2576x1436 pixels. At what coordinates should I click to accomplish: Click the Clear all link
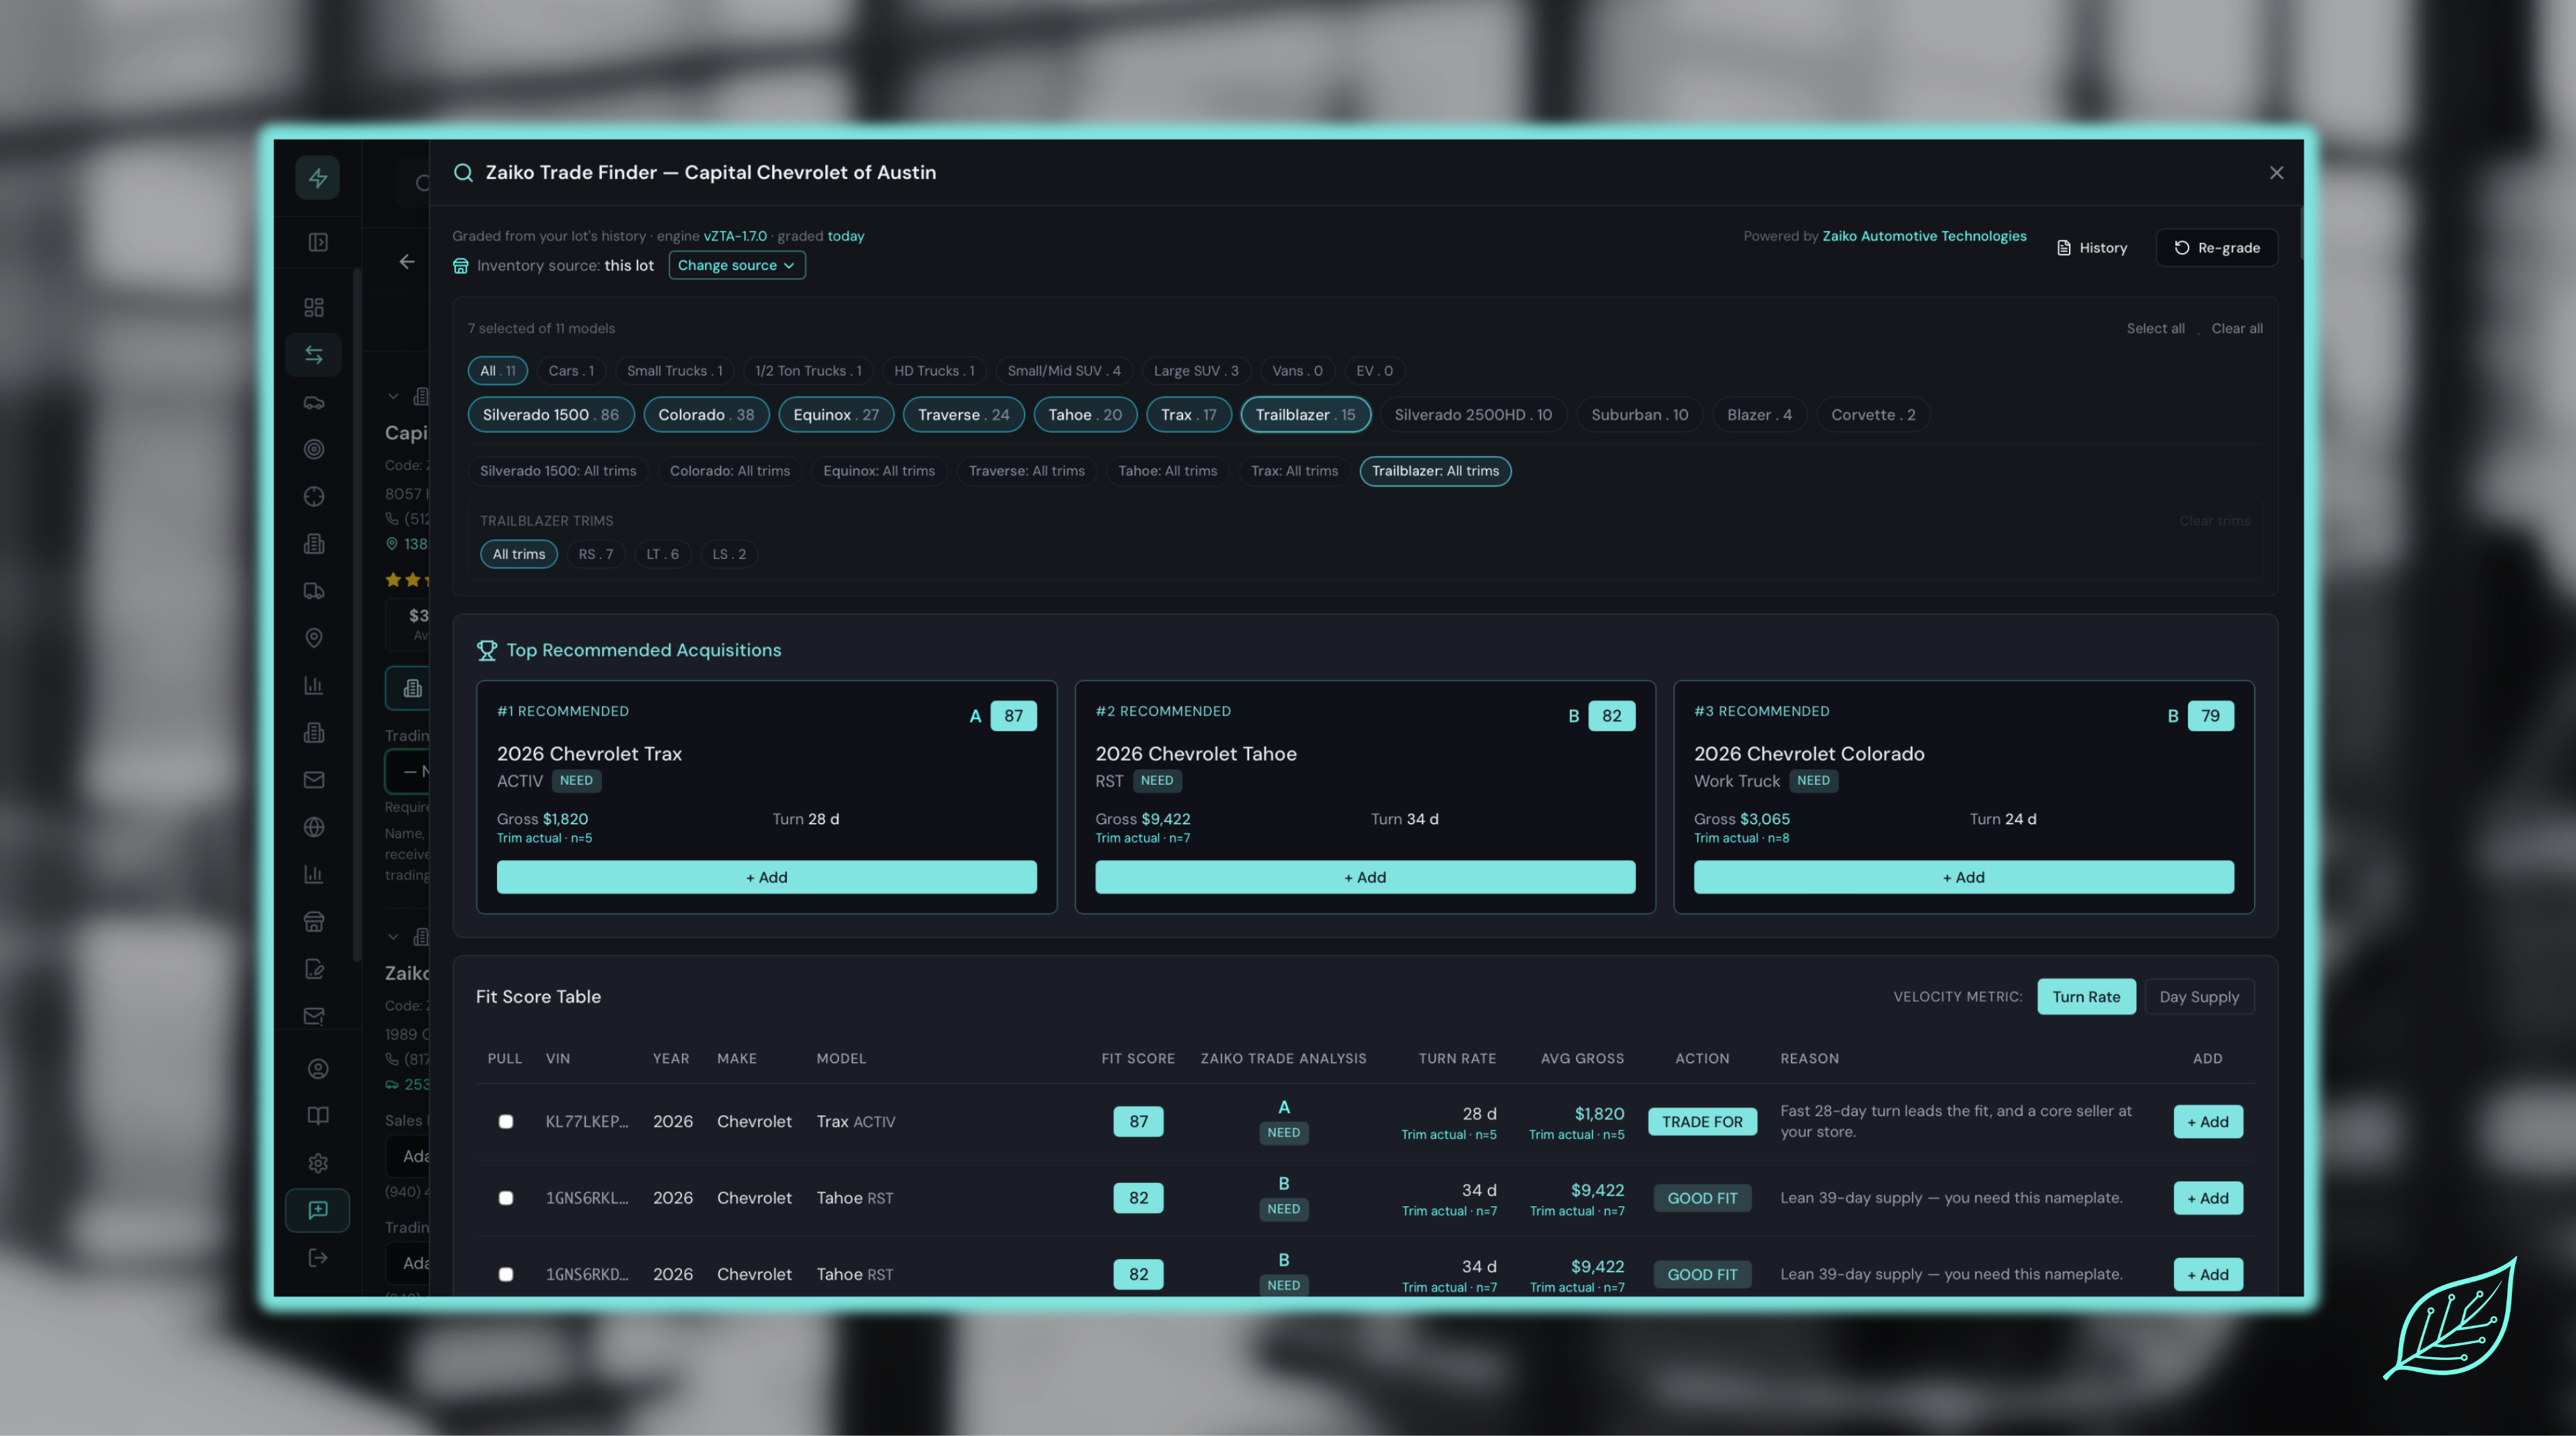point(2237,329)
